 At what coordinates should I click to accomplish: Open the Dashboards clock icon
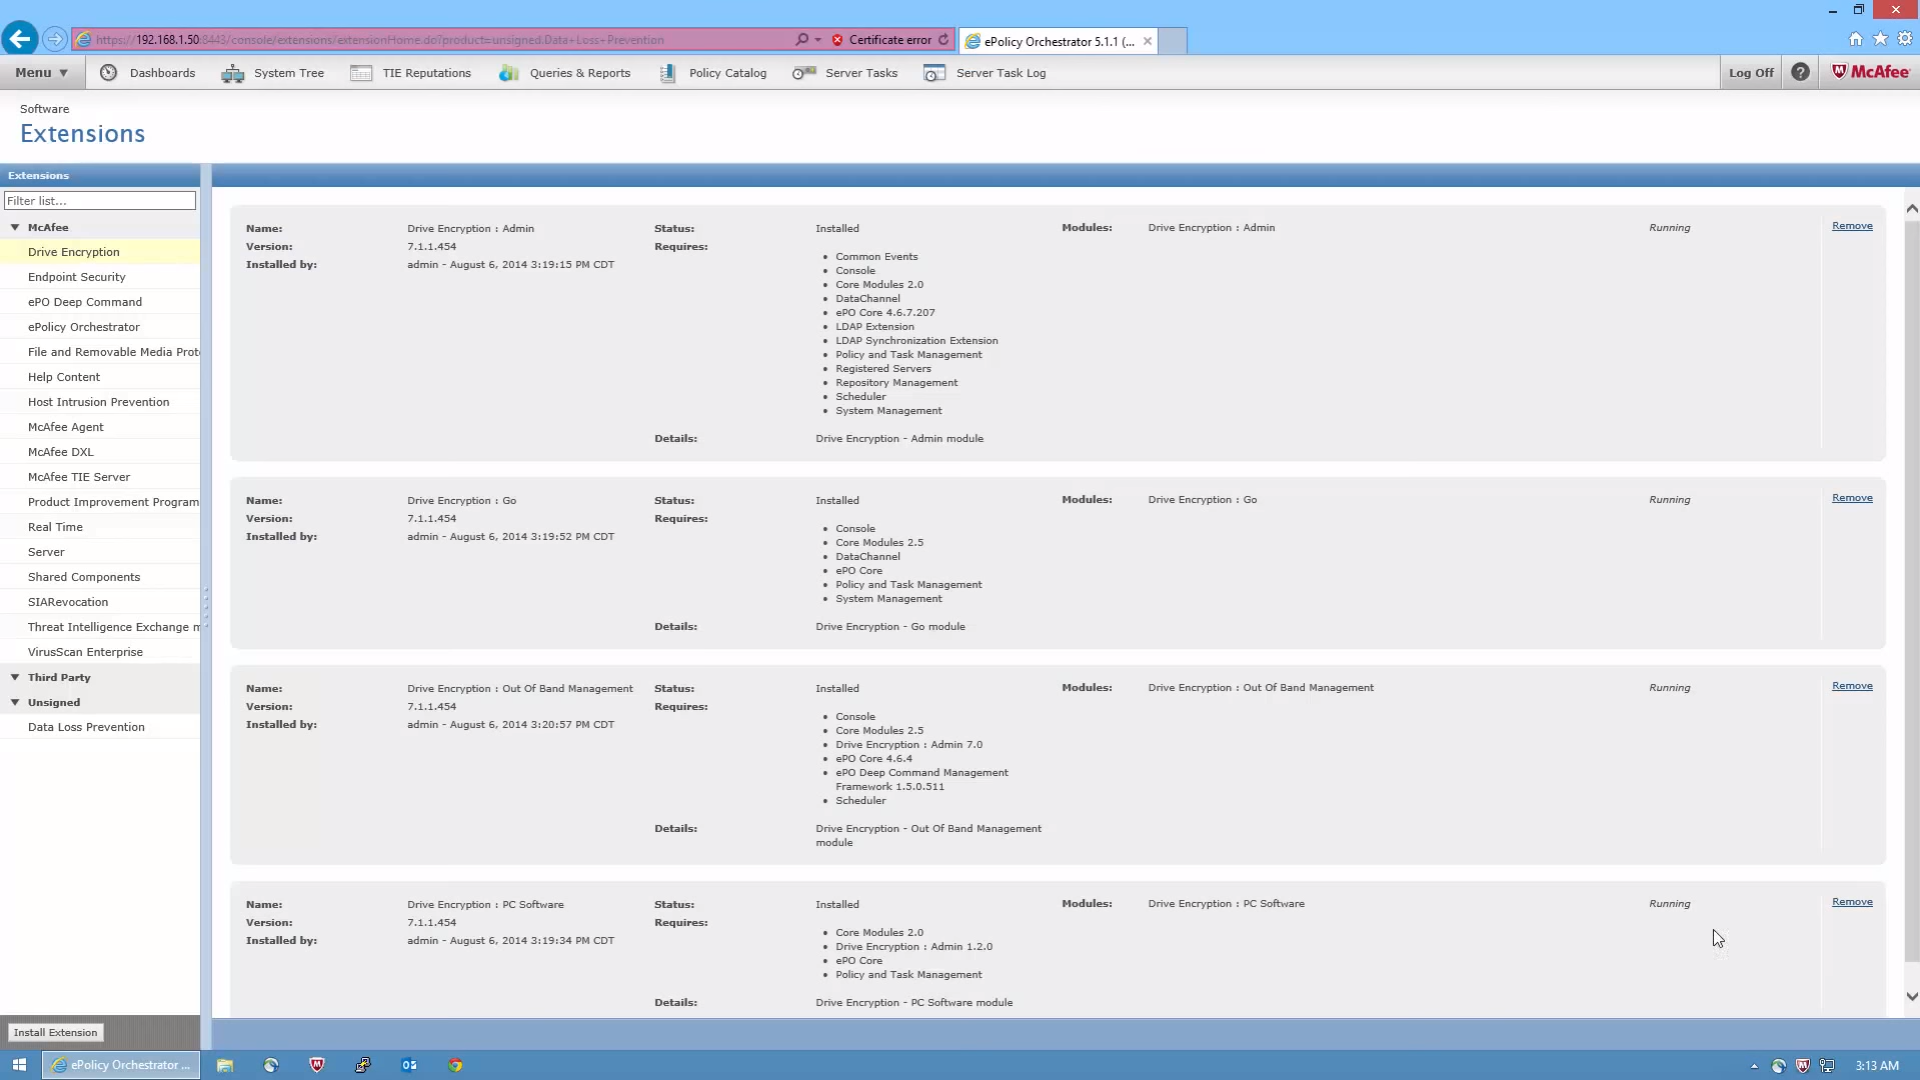coord(109,73)
